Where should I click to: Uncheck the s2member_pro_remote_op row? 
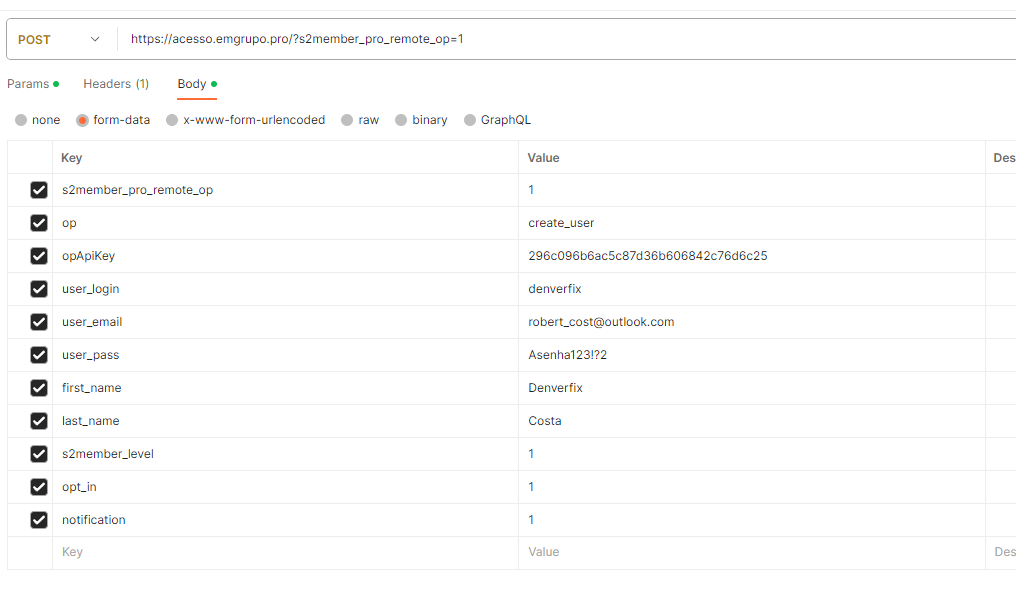coord(38,190)
